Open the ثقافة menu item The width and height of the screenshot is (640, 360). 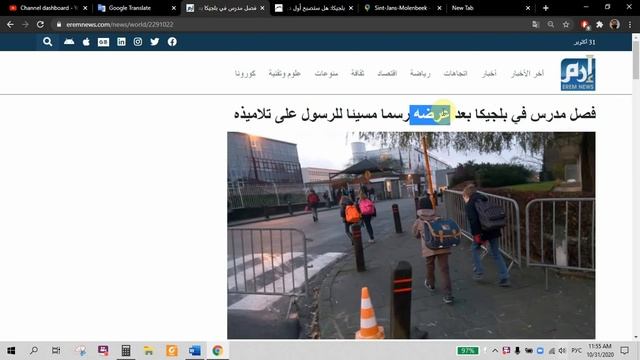358,73
